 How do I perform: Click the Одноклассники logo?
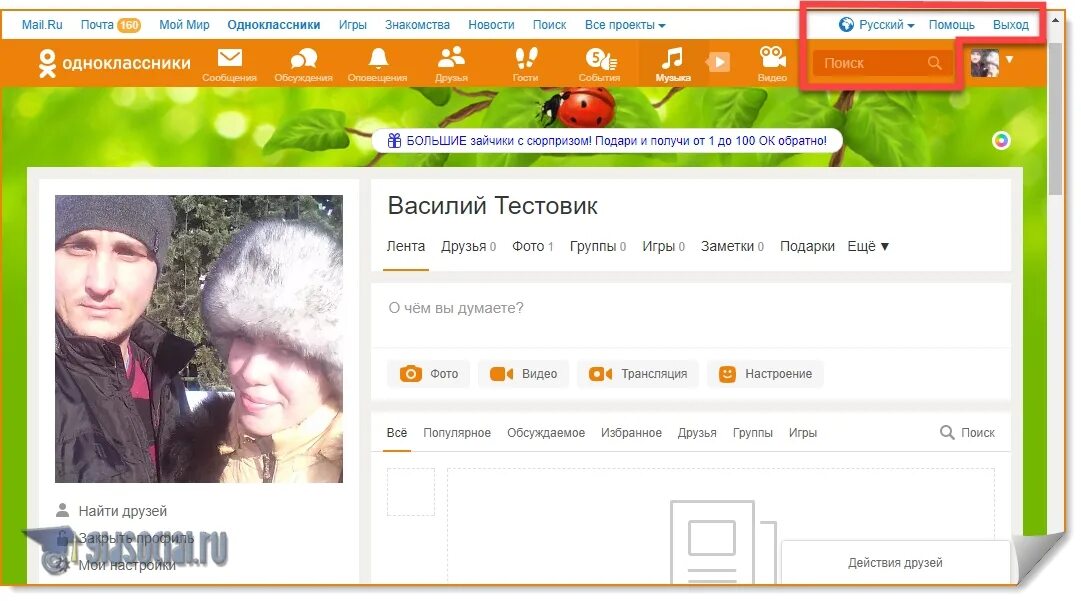point(114,63)
